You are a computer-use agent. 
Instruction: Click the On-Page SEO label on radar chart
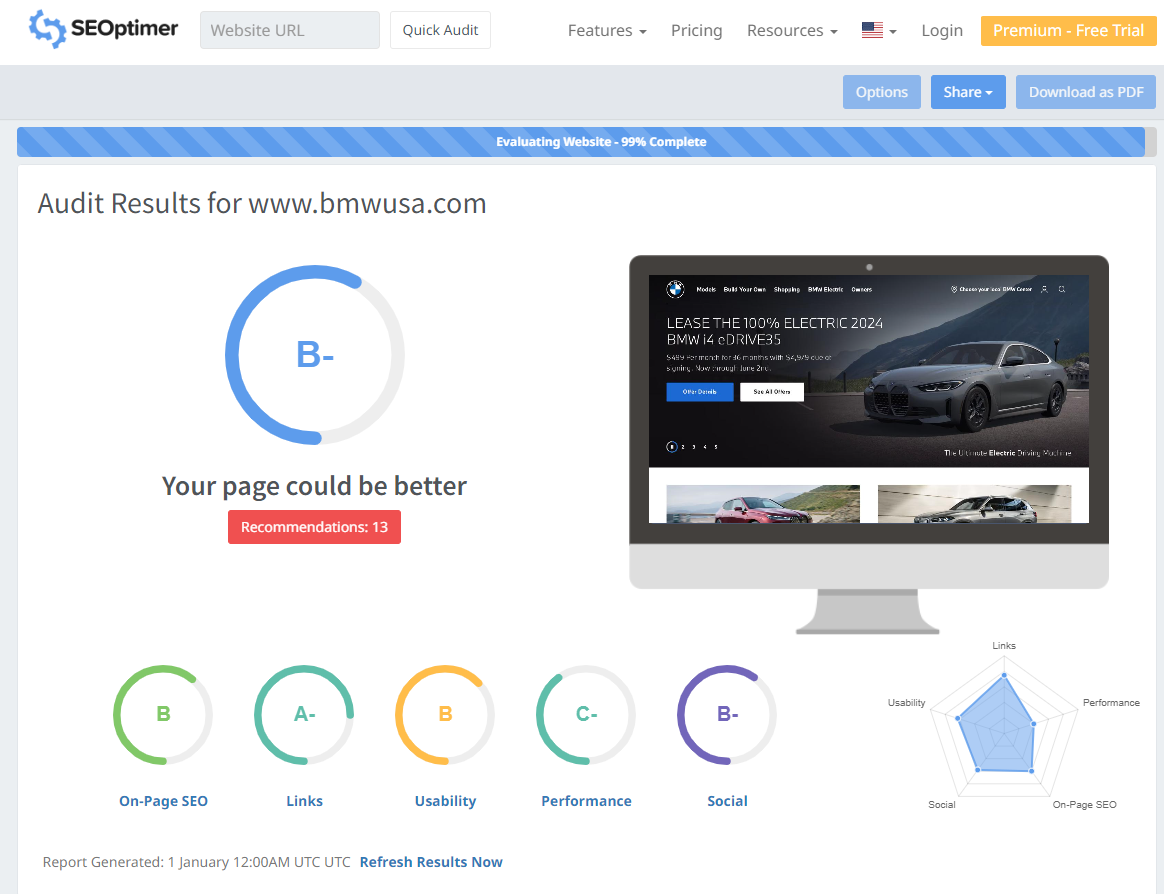point(1084,804)
